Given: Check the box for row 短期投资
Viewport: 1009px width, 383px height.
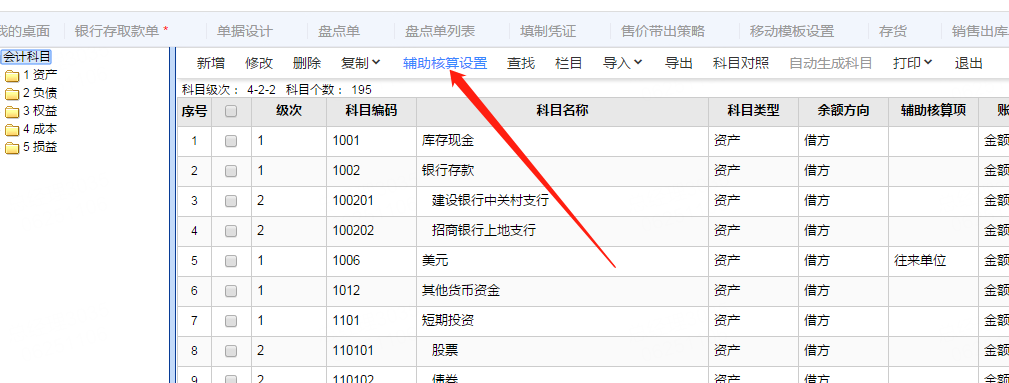Looking at the screenshot, I should pos(231,321).
